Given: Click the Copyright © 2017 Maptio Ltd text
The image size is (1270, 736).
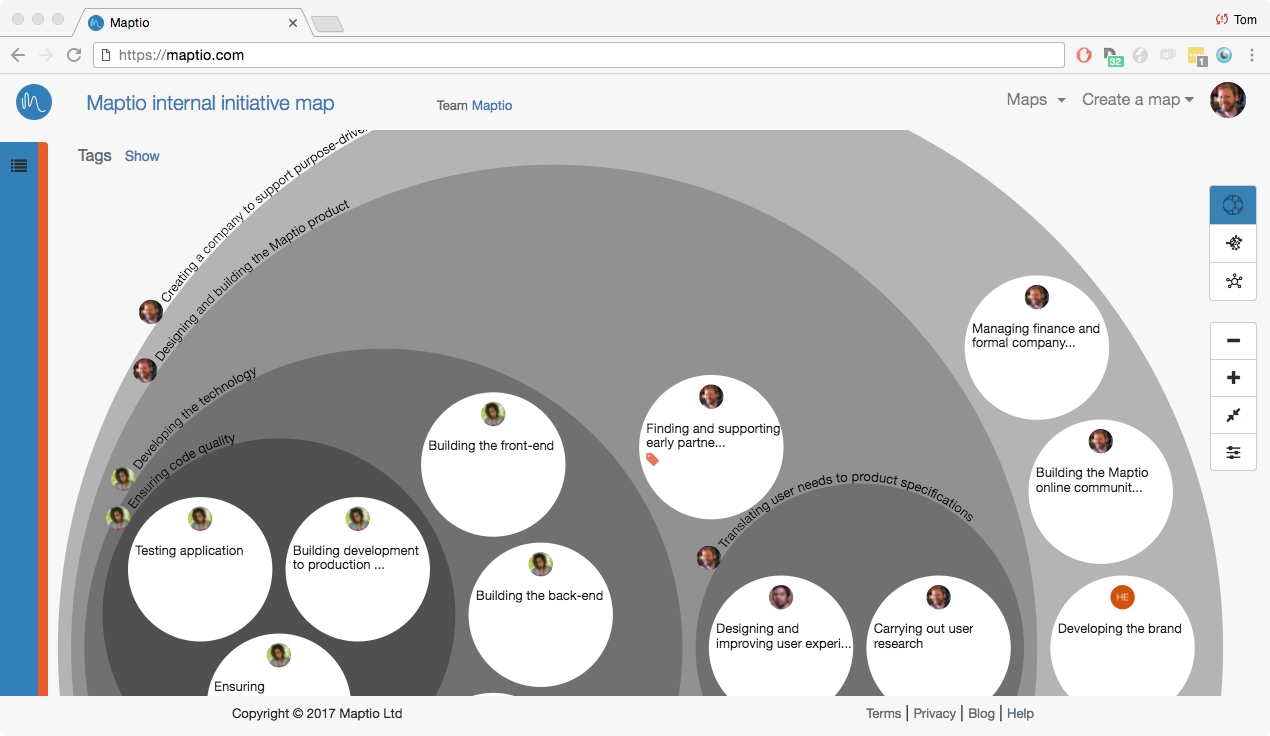Looking at the screenshot, I should (317, 713).
